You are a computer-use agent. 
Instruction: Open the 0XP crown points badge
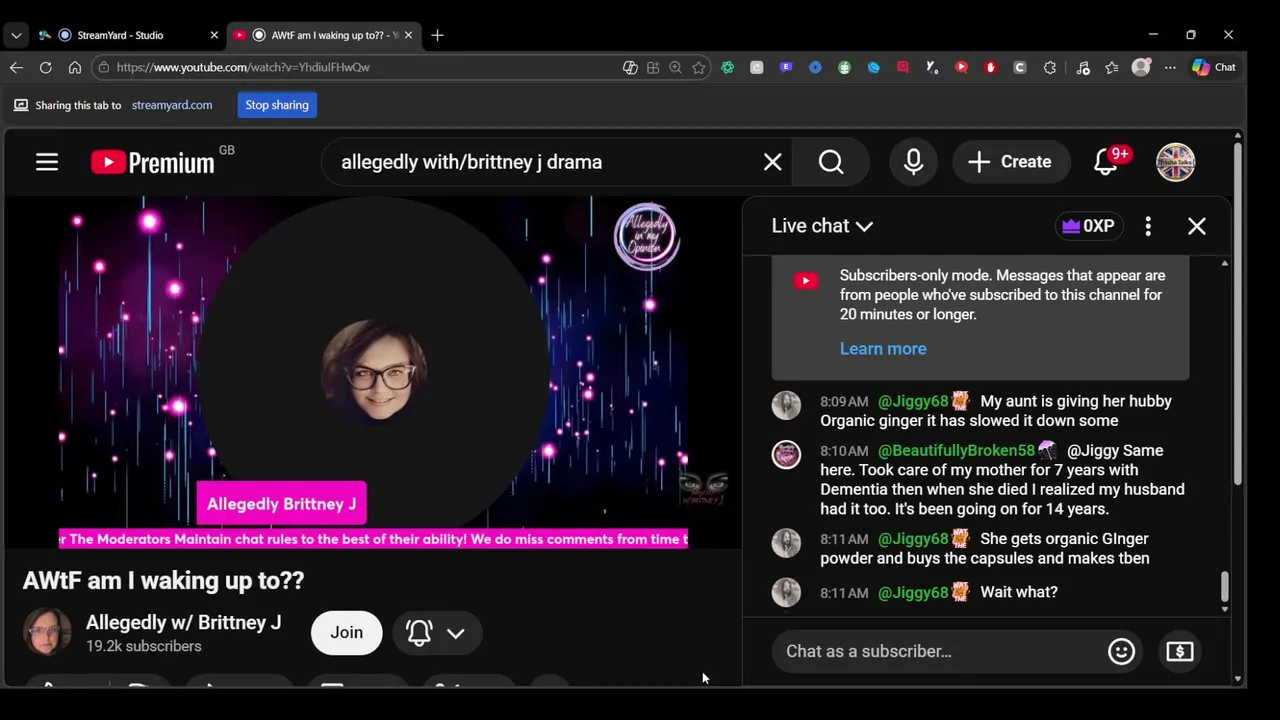click(x=1088, y=226)
